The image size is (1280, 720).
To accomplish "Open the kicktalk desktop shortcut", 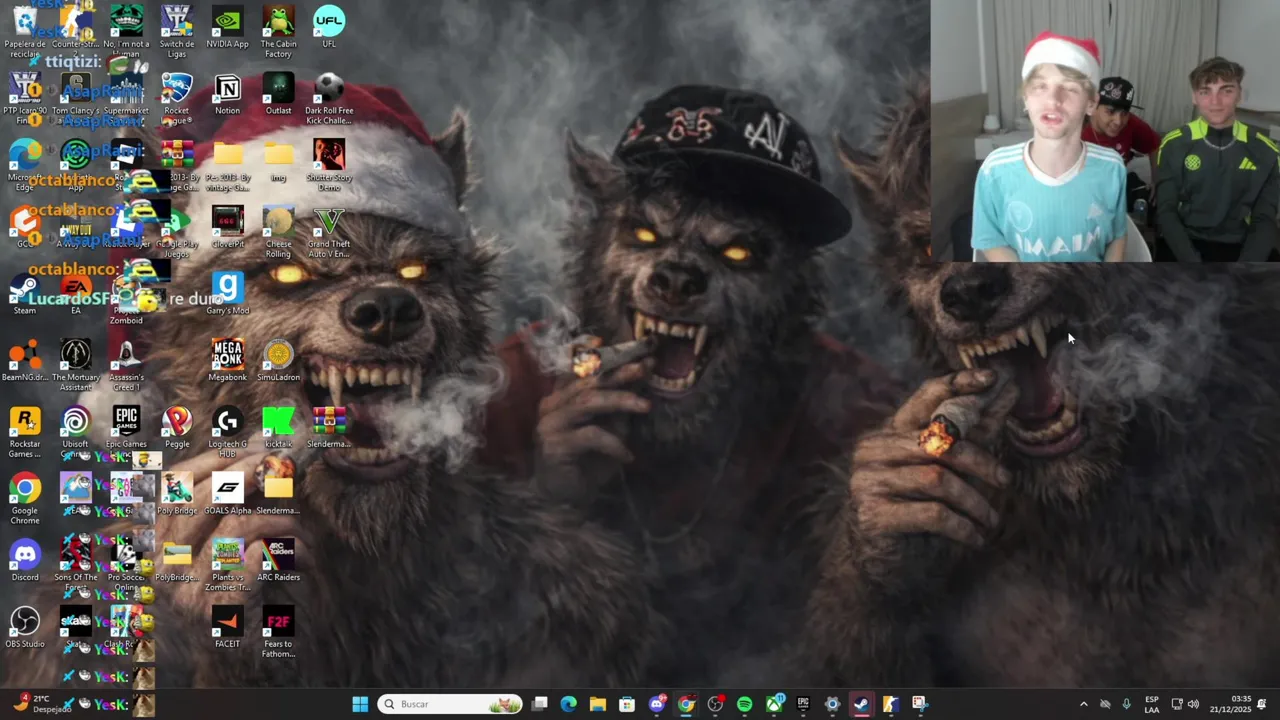I will [x=278, y=427].
